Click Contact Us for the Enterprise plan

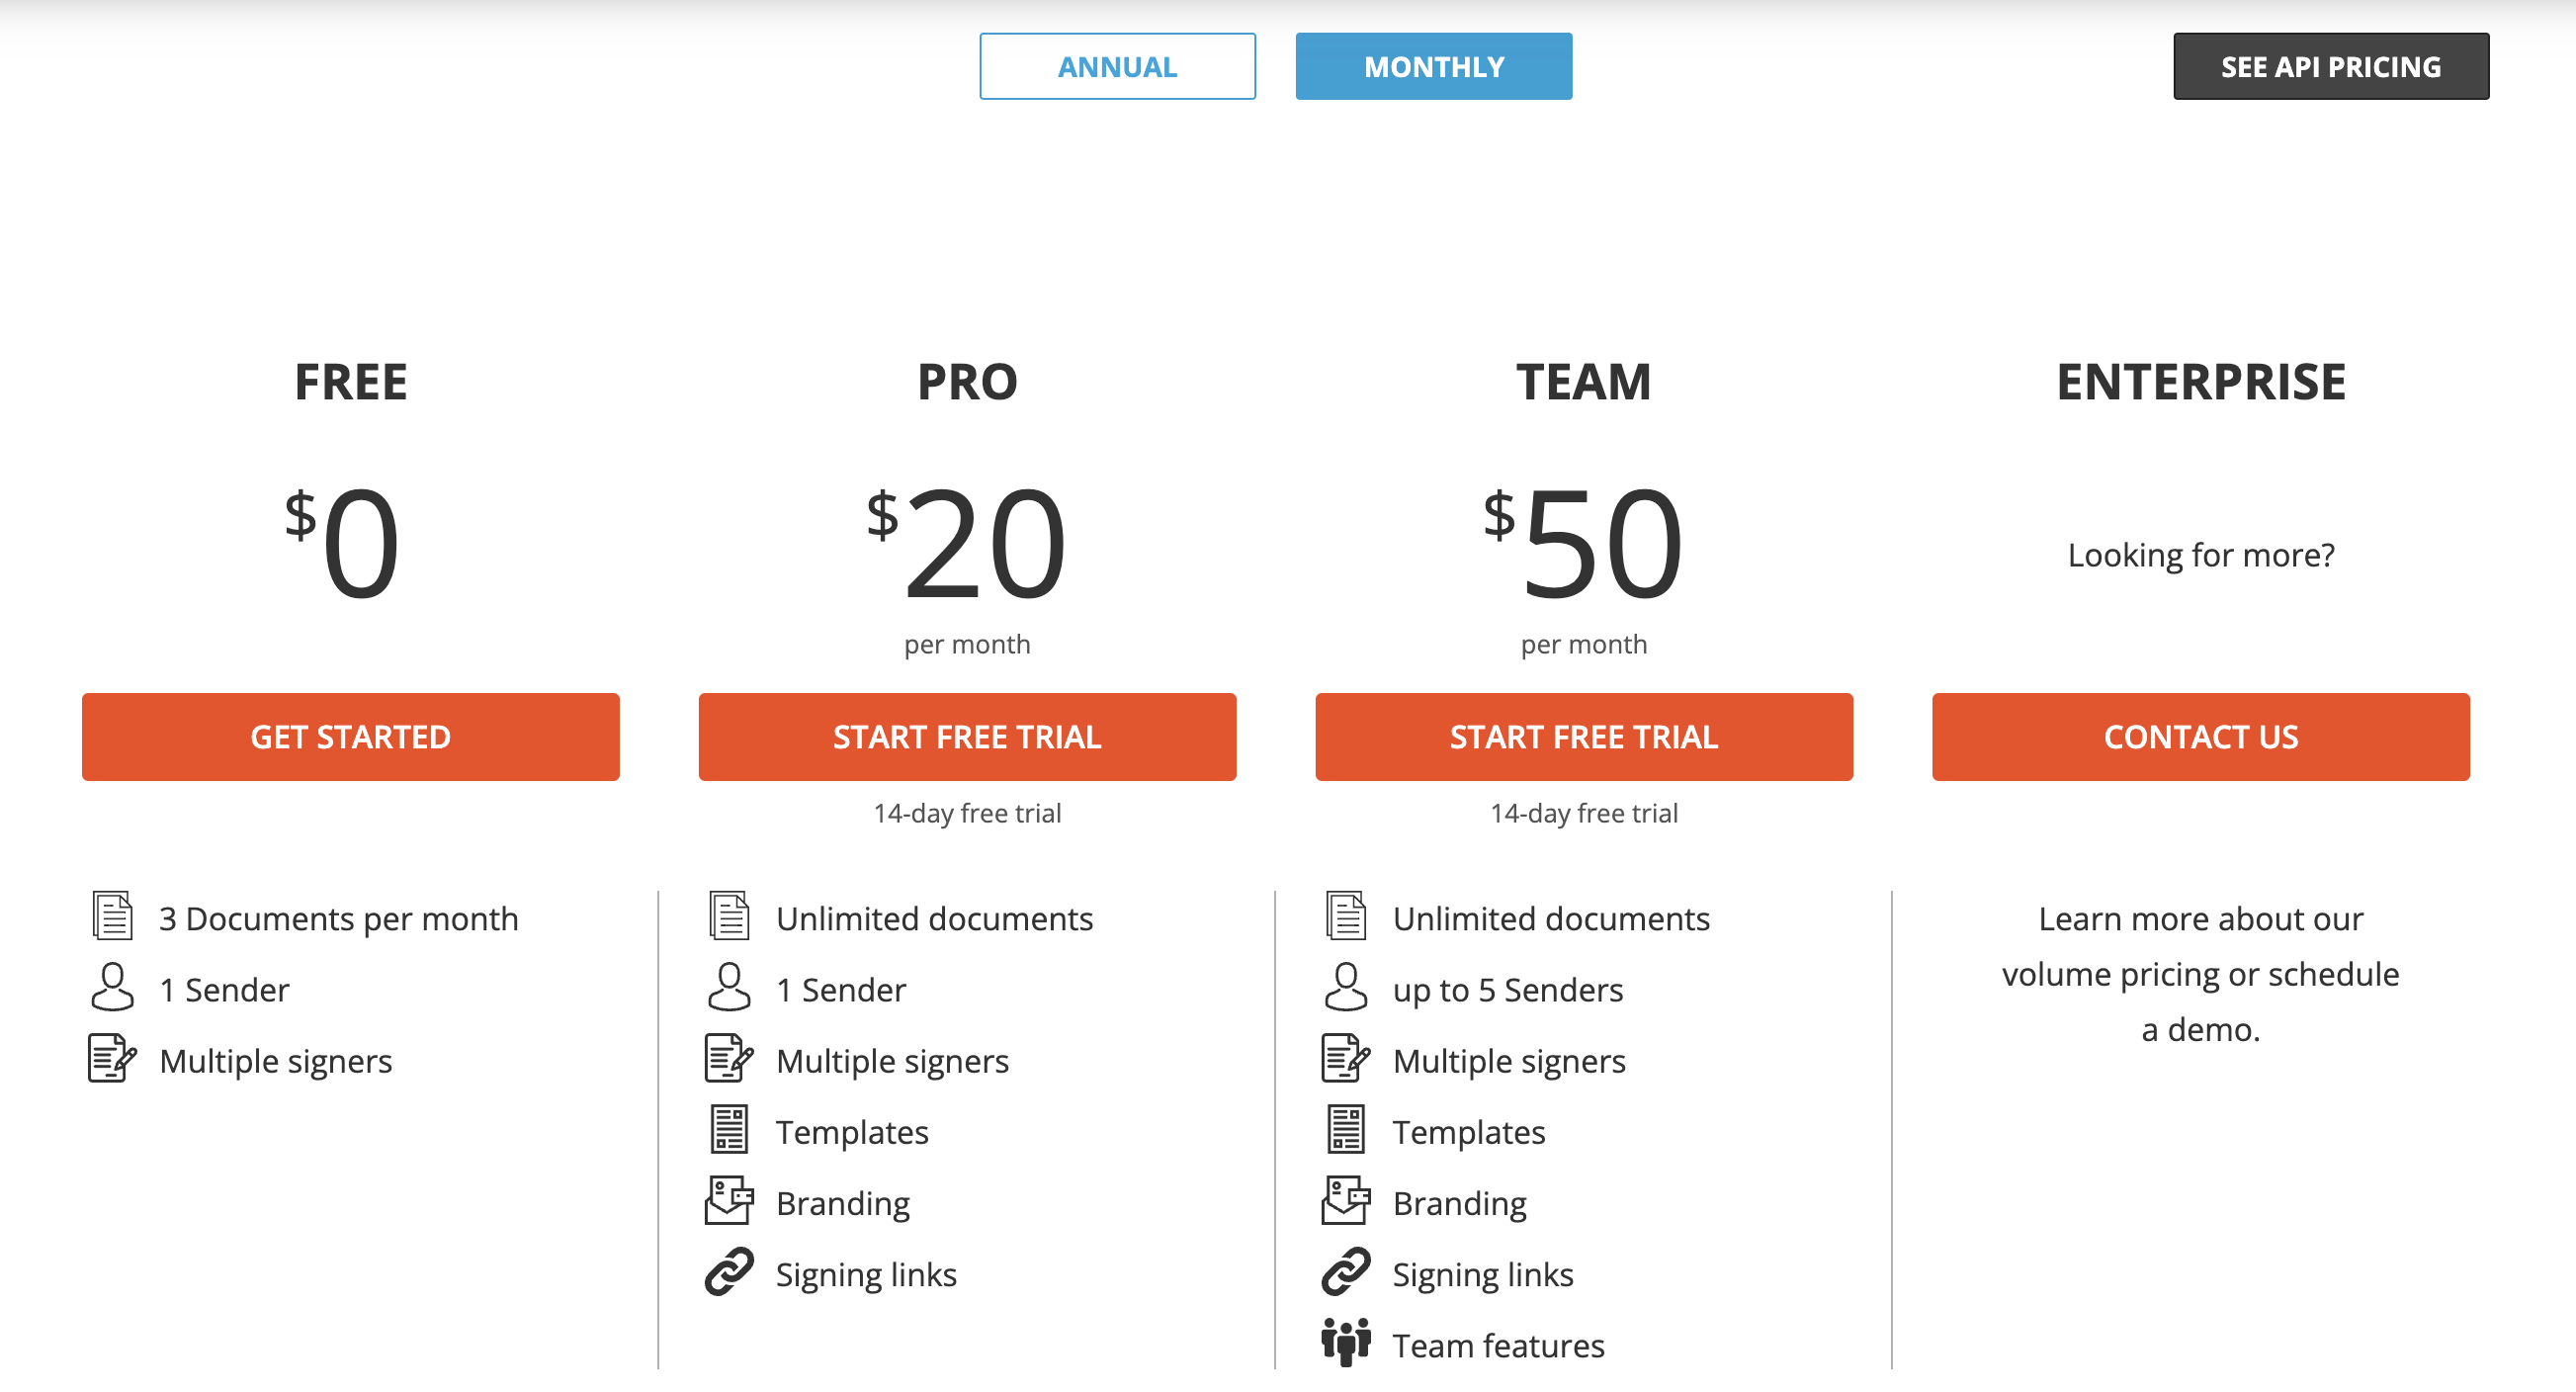point(2201,737)
